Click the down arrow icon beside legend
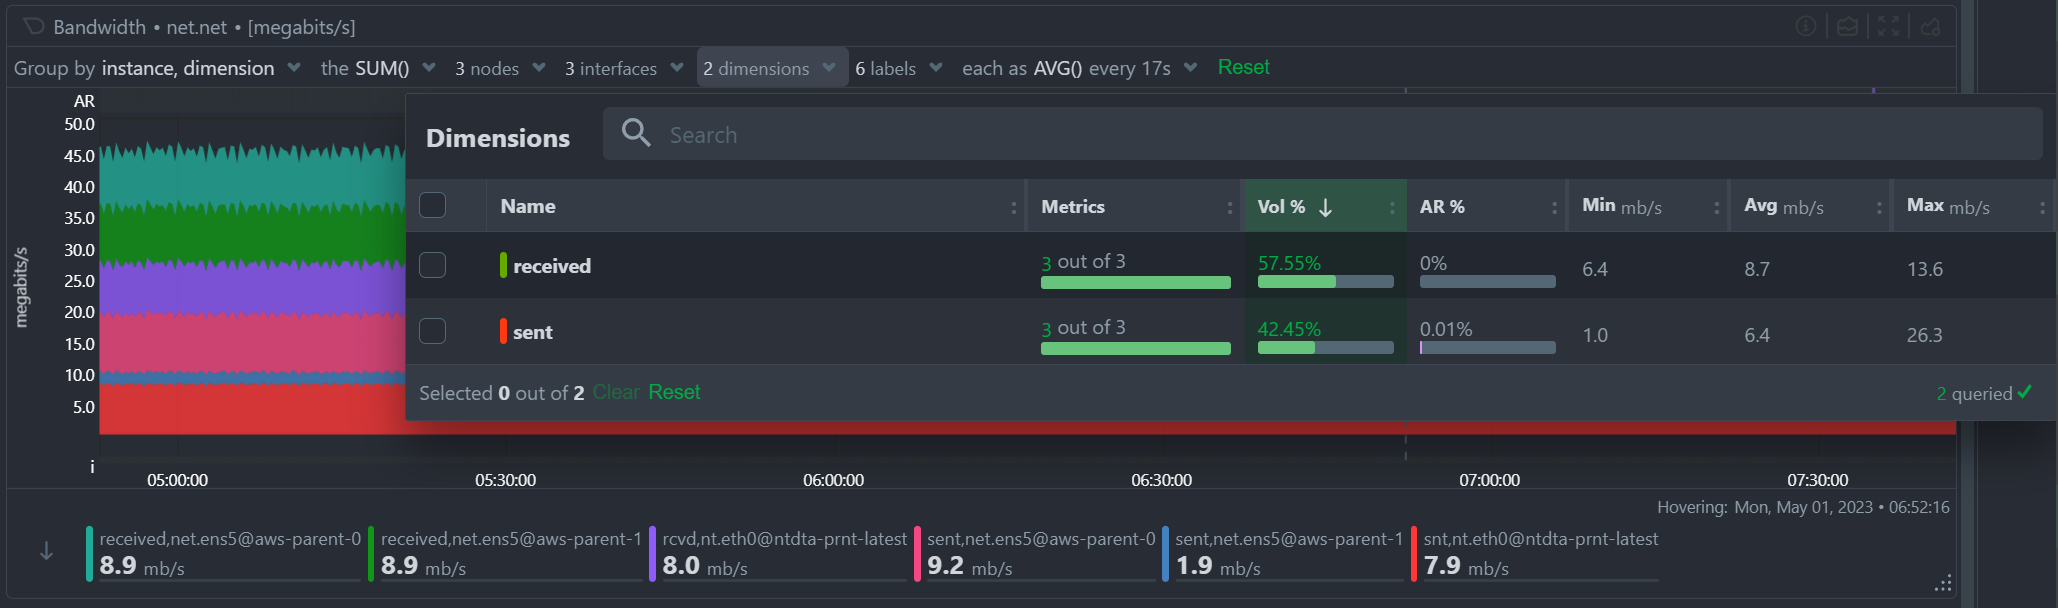The width and height of the screenshot is (2058, 608). [46, 551]
